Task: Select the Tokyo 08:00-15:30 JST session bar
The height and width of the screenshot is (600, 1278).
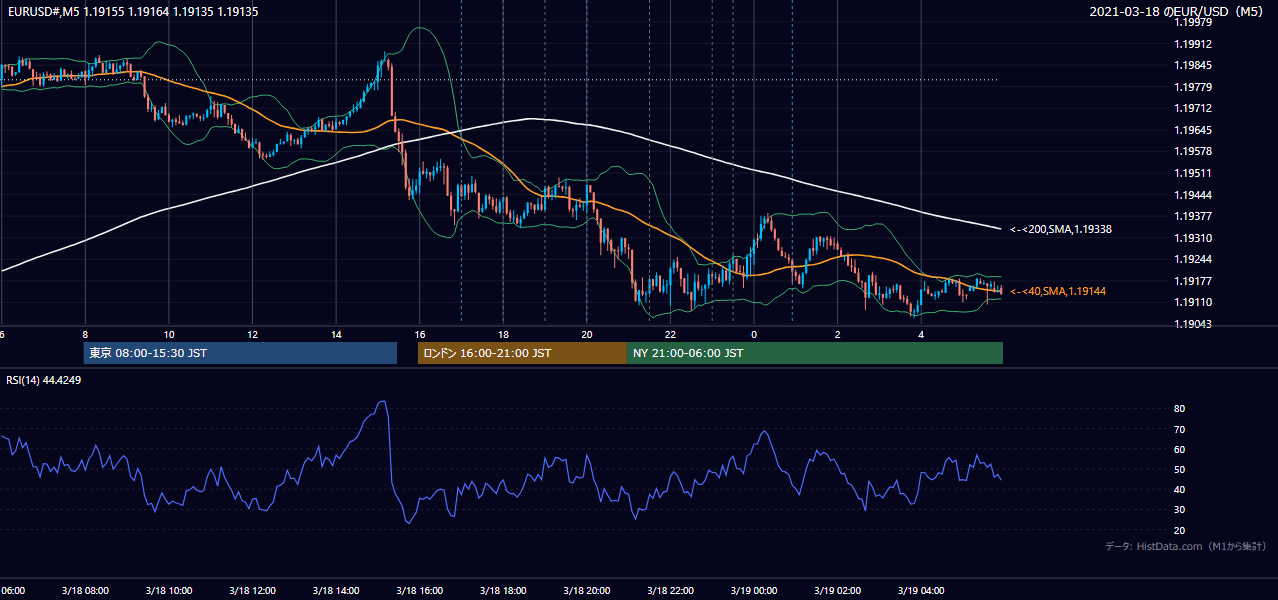Action: (240, 353)
